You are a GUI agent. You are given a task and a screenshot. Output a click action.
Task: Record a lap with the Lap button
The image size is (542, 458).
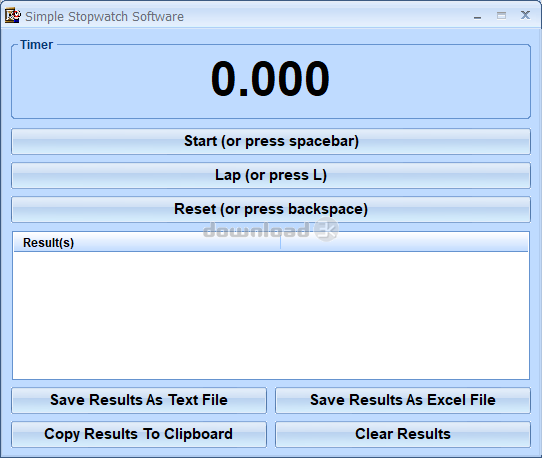[x=271, y=175]
